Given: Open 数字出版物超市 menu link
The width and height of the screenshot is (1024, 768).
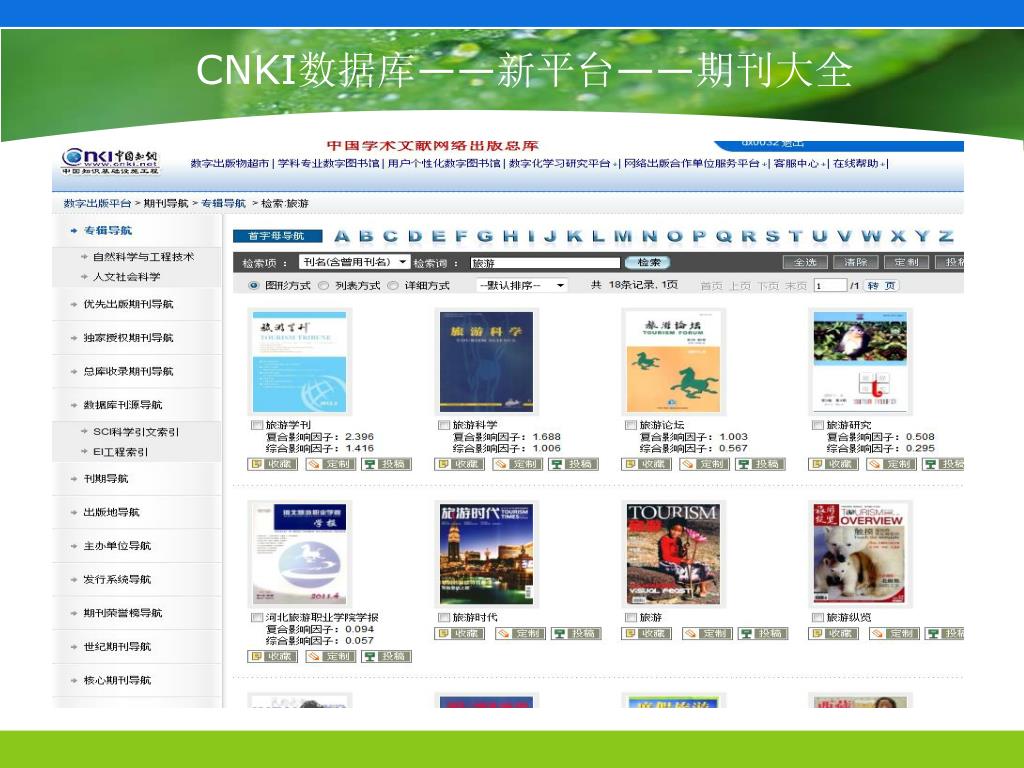Looking at the screenshot, I should 229,163.
